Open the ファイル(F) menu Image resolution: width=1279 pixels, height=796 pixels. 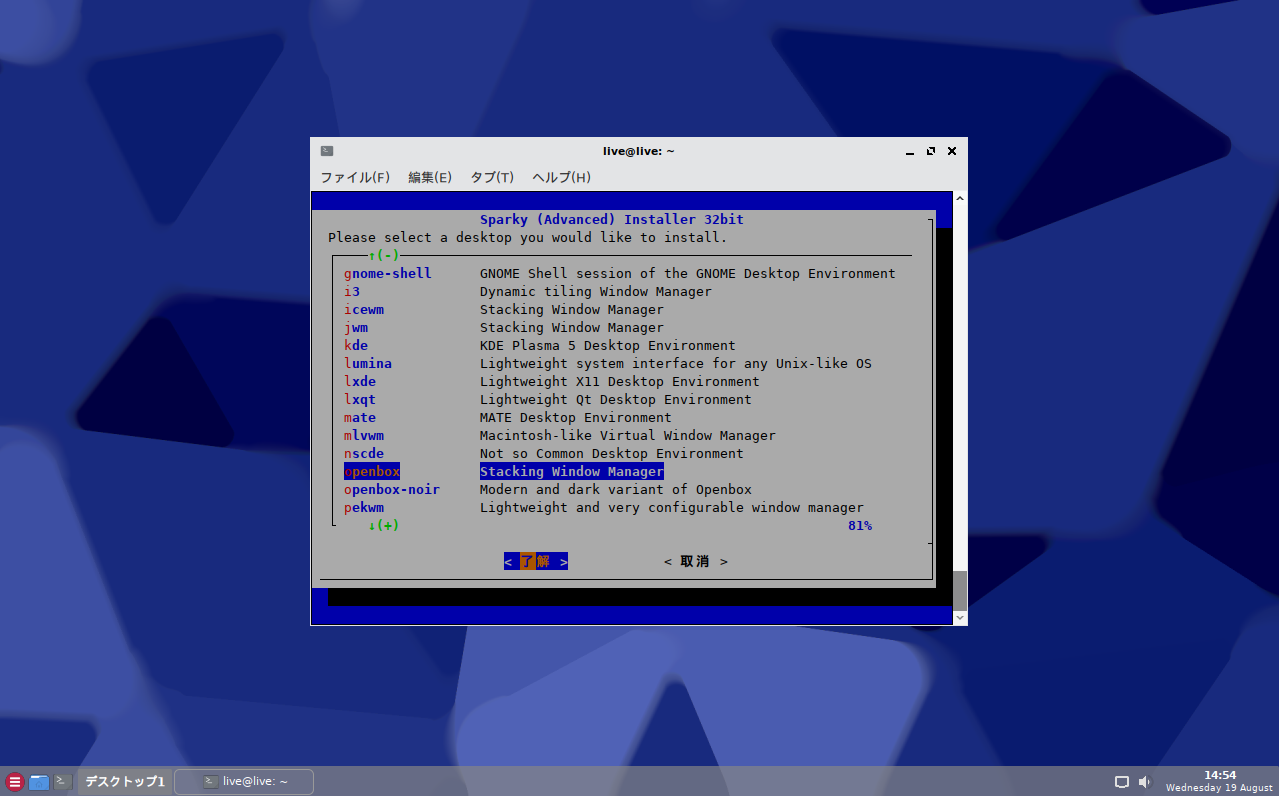(354, 177)
